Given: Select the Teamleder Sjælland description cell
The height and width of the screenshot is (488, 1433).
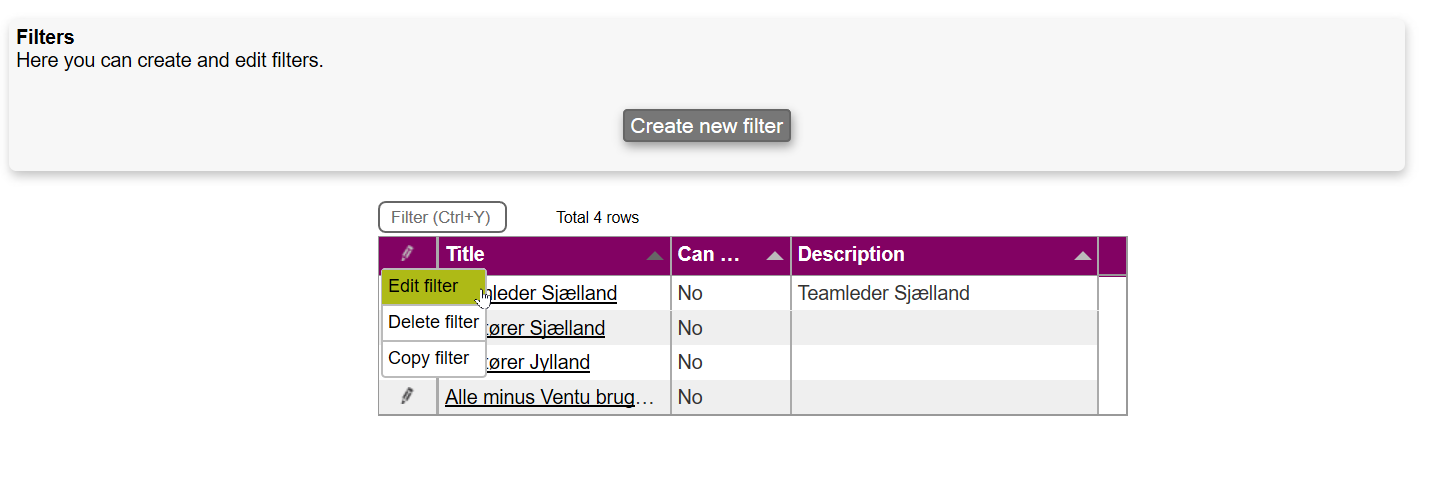Looking at the screenshot, I should pos(883,293).
